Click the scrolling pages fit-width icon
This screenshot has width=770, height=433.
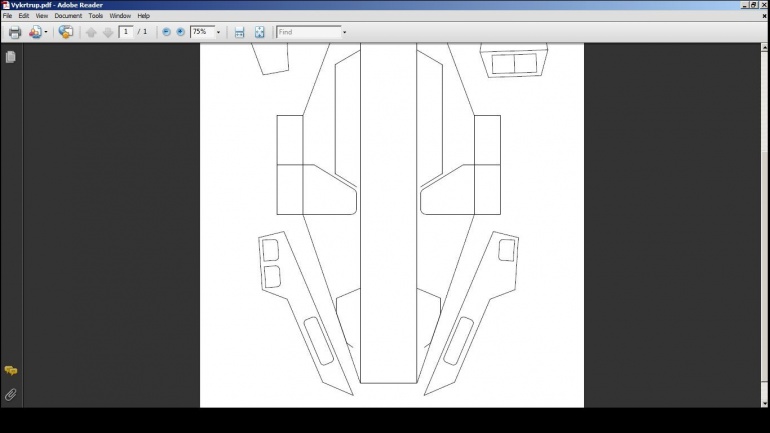pyautogui.click(x=239, y=32)
